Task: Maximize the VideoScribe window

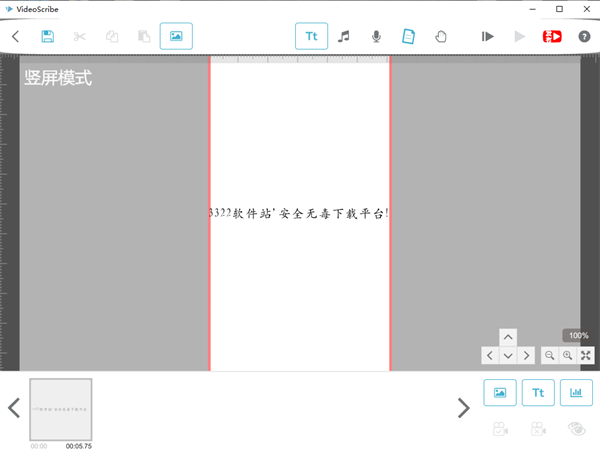Action: [x=559, y=9]
